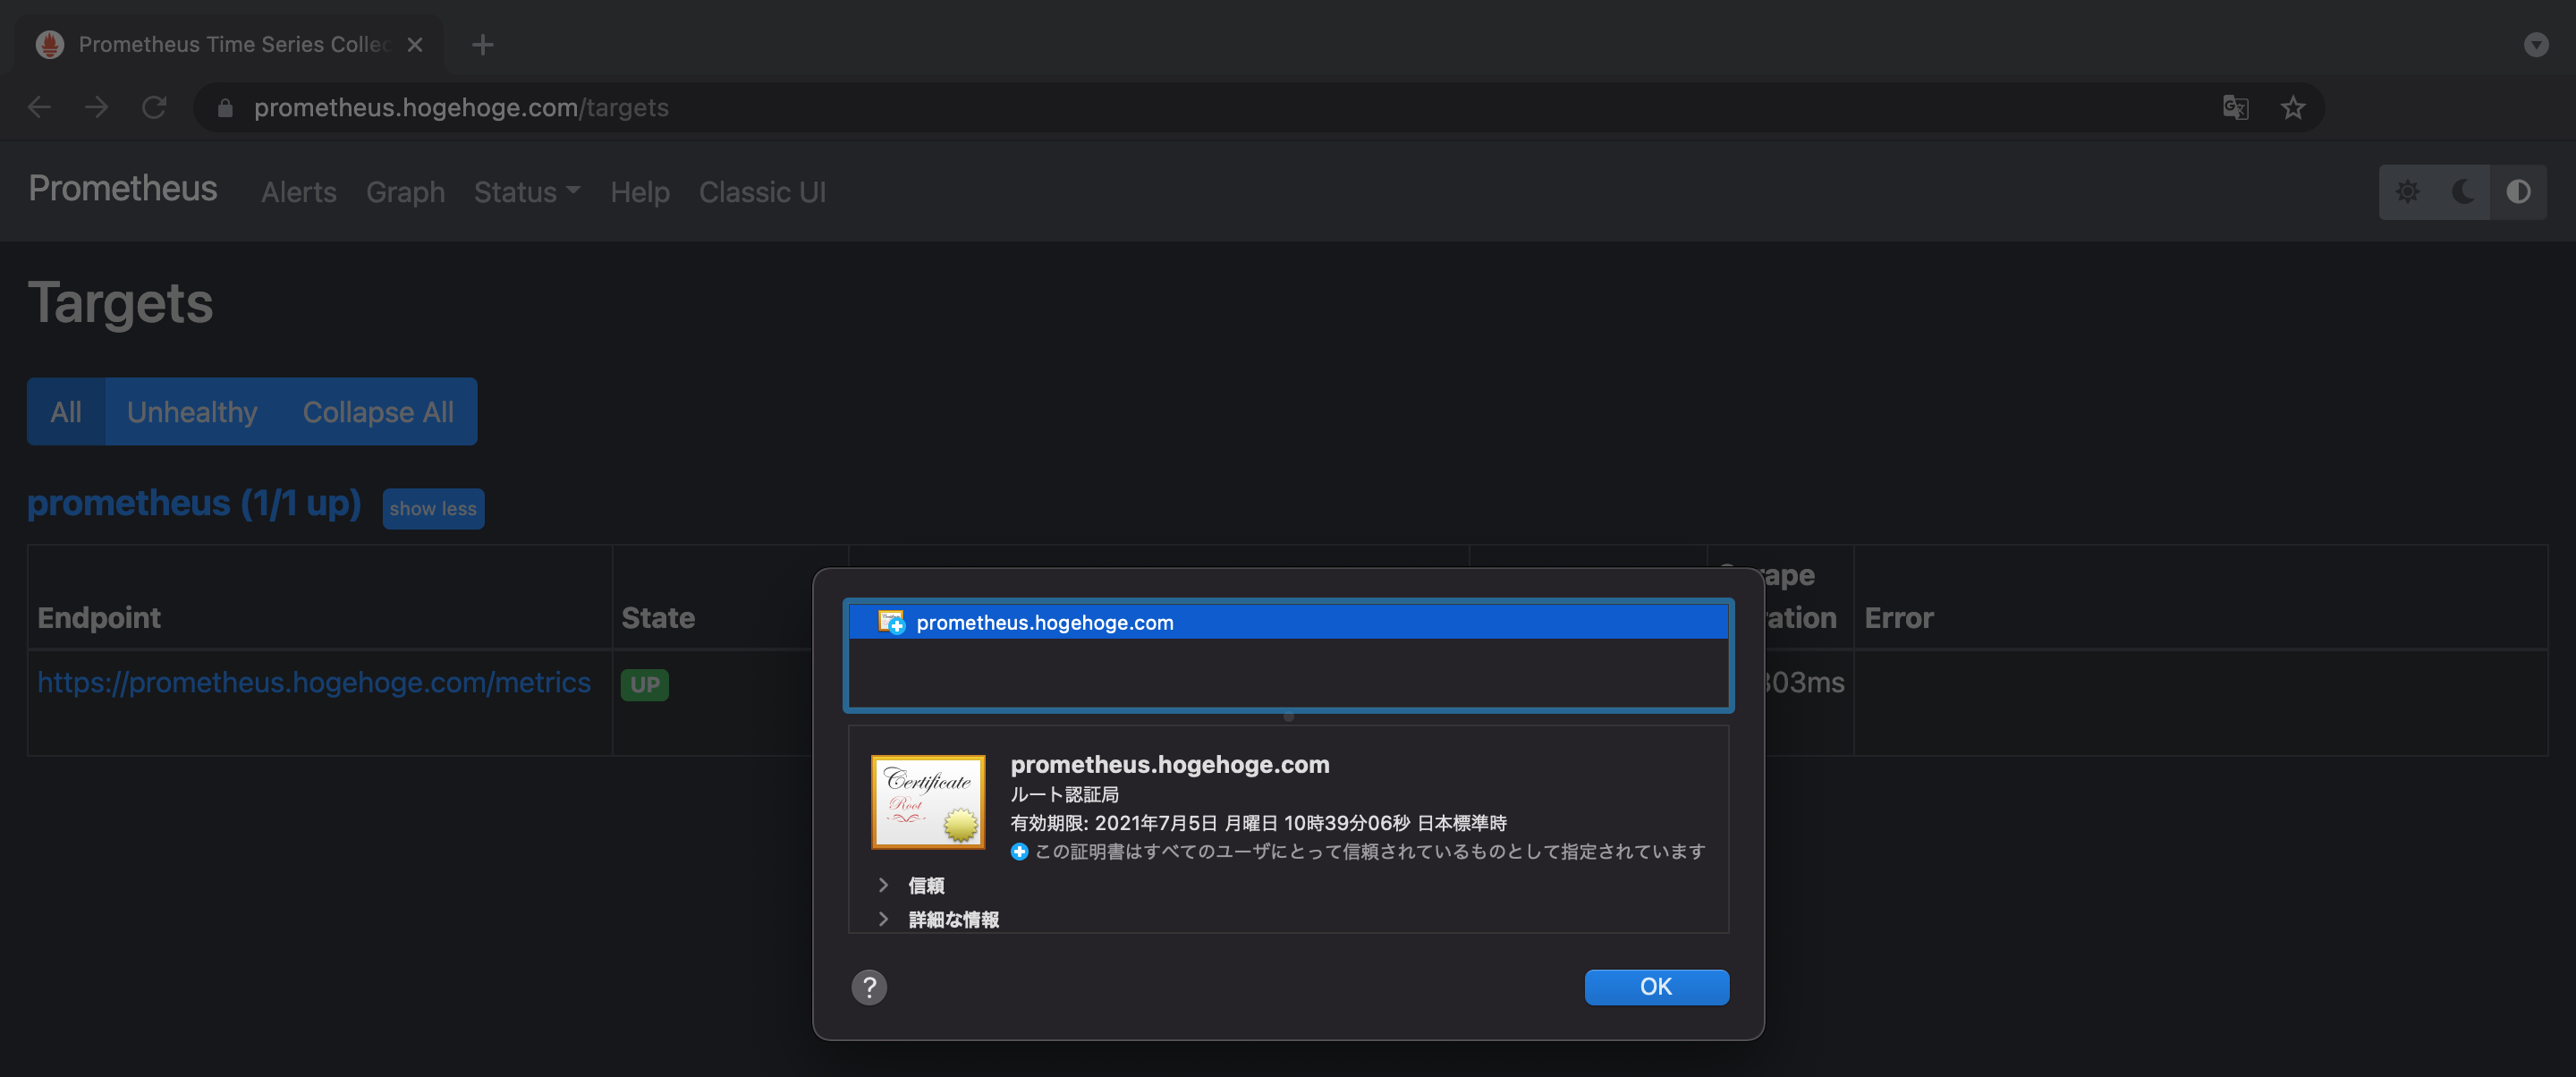Click the certificate dialog help button

[869, 987]
